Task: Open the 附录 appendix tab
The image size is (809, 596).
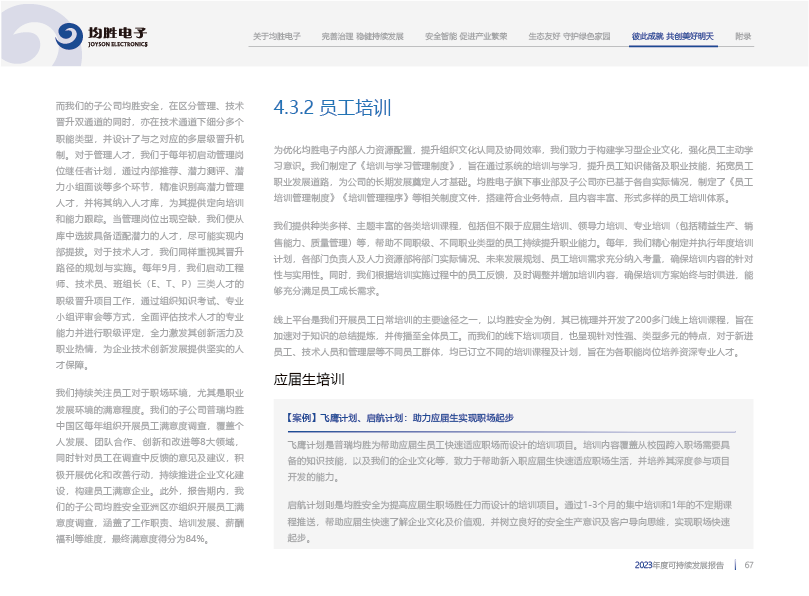Action: (743, 36)
